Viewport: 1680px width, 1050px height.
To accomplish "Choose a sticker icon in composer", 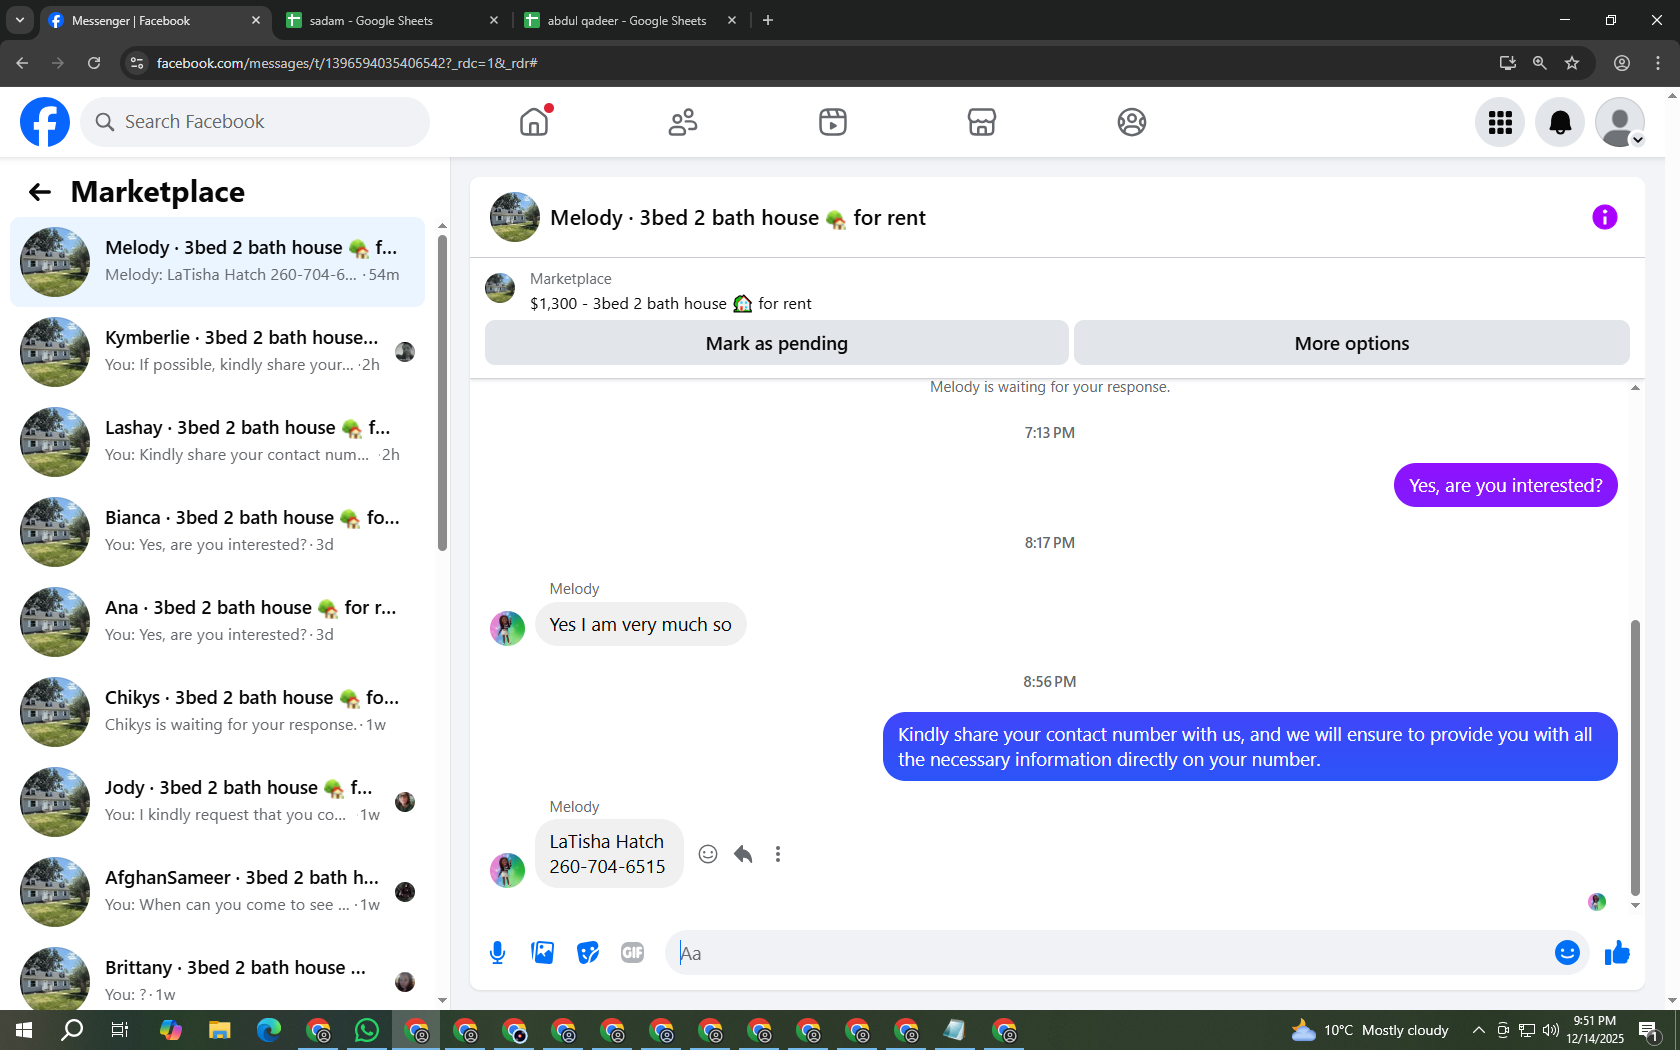I will [588, 953].
